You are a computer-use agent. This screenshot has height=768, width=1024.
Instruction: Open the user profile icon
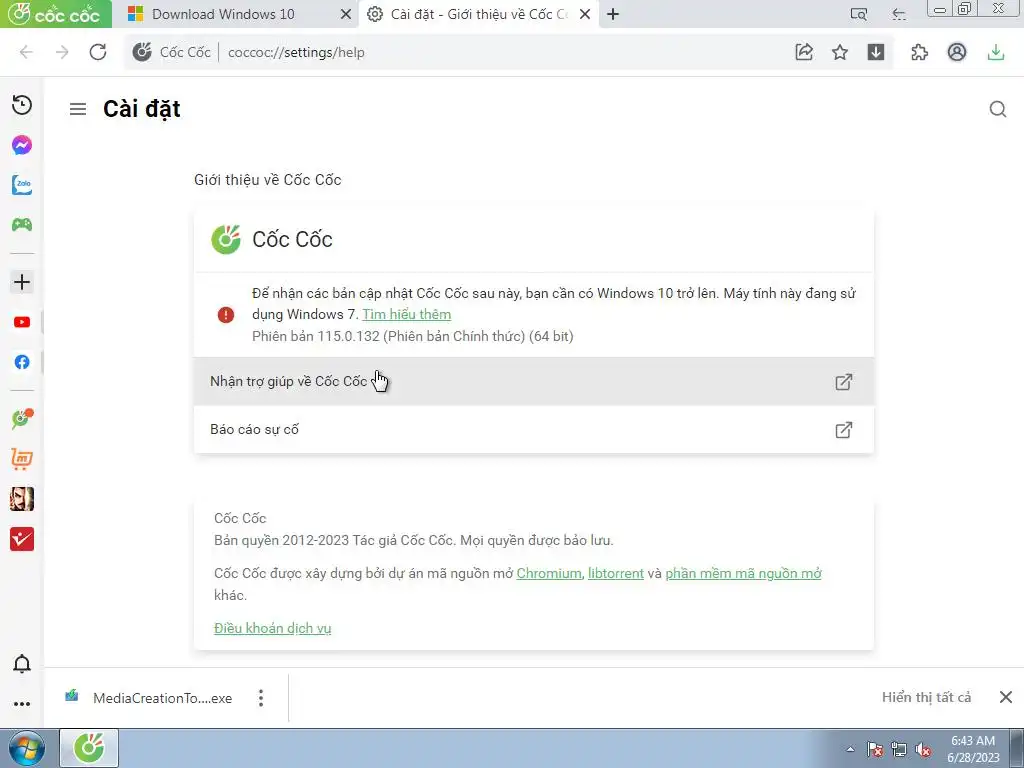click(x=957, y=52)
